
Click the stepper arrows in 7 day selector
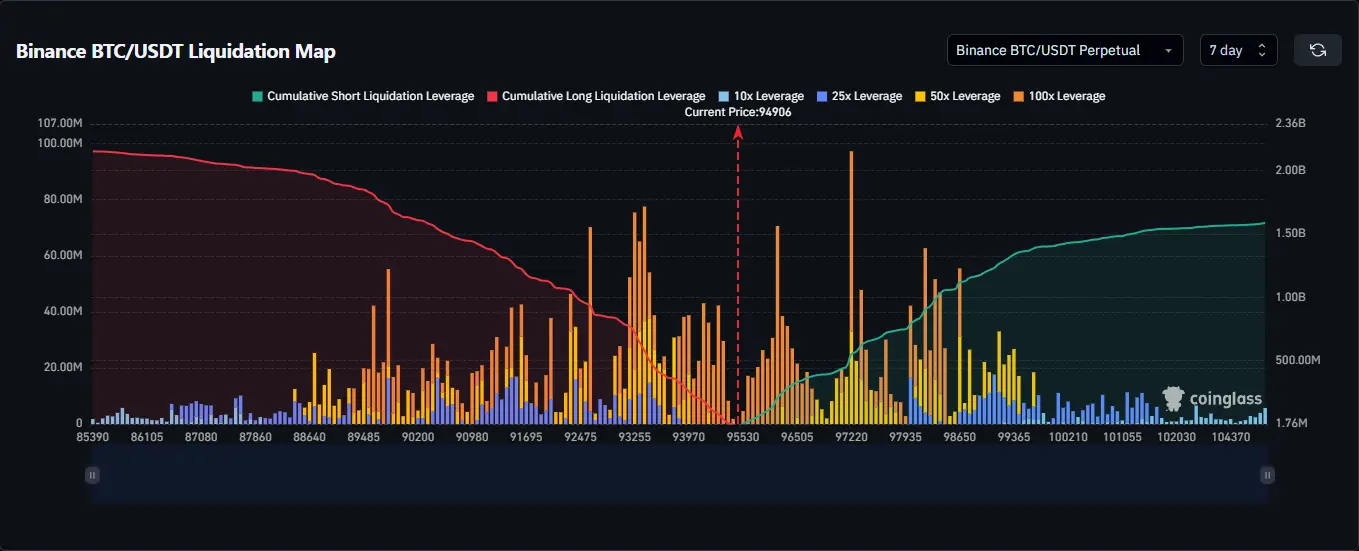point(1262,50)
